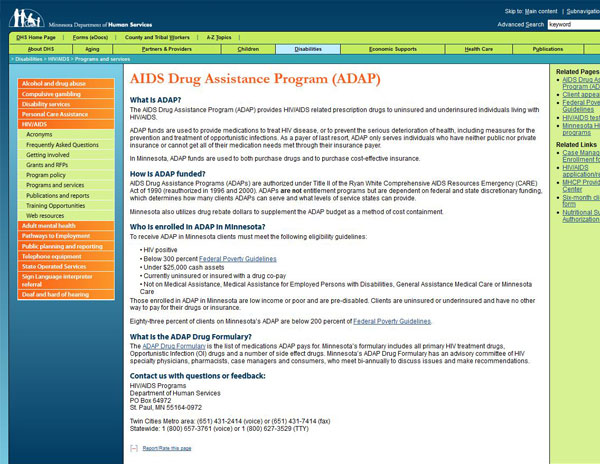
Task: Open Forms (eDocs) link
Action: point(90,37)
